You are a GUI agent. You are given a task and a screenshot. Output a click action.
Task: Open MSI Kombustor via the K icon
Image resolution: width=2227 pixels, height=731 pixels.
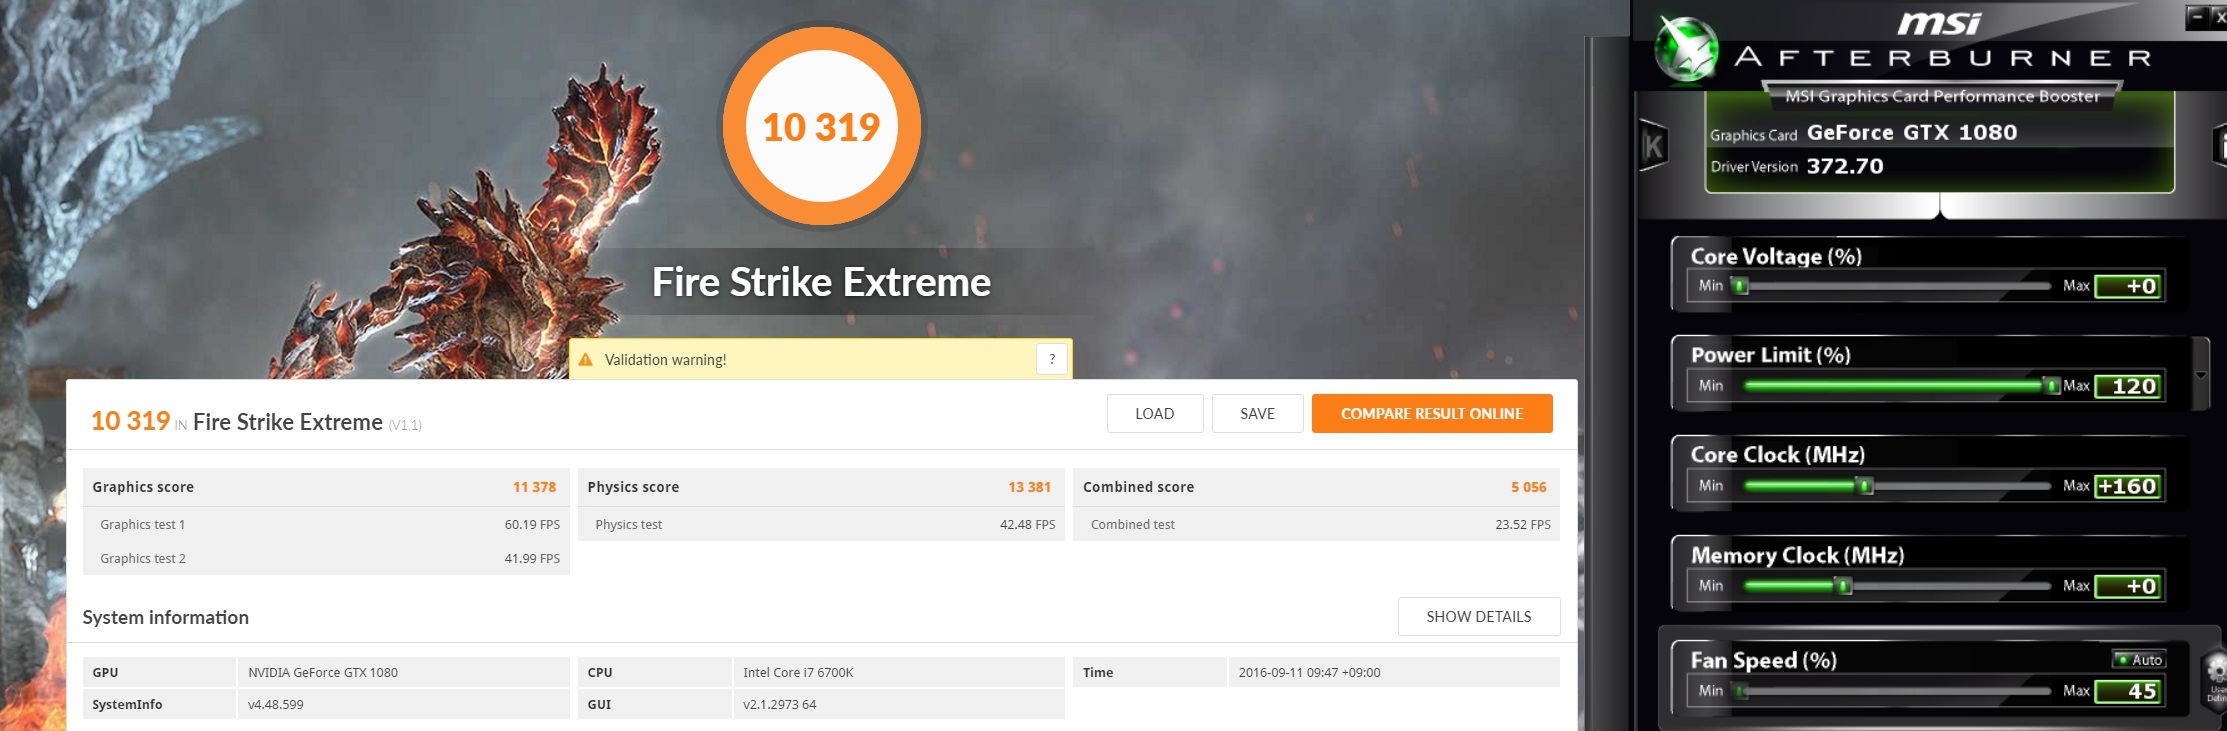(1653, 146)
